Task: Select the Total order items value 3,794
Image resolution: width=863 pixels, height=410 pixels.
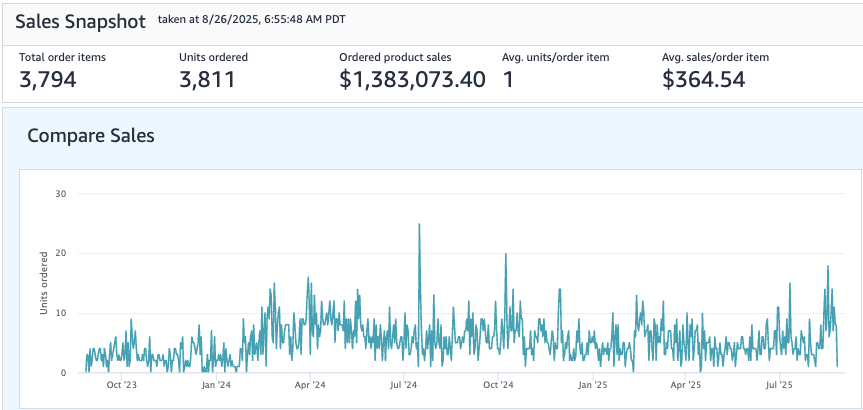Action: [x=55, y=79]
